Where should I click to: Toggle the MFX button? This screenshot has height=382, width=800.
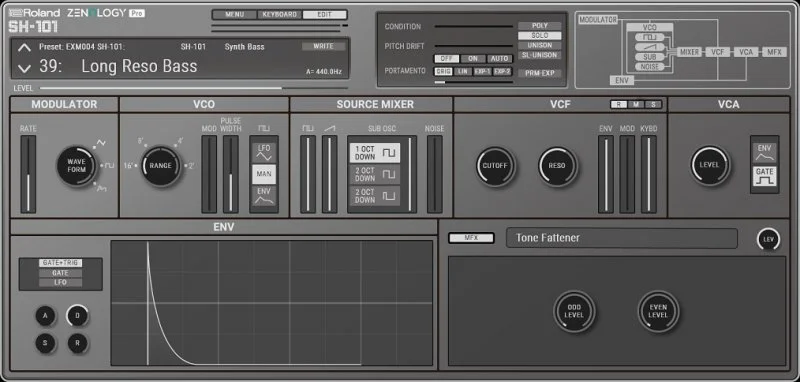coord(471,238)
